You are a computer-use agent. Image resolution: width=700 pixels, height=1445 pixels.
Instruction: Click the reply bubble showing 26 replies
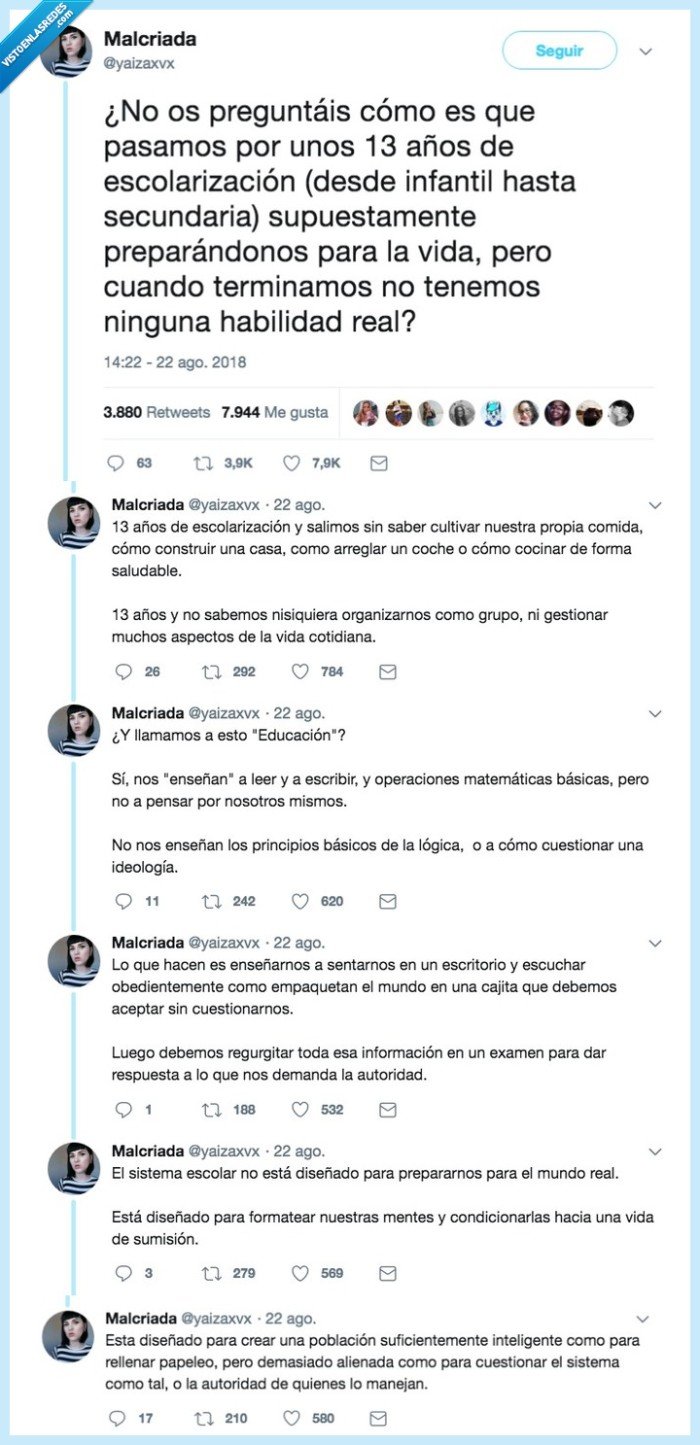[x=123, y=671]
